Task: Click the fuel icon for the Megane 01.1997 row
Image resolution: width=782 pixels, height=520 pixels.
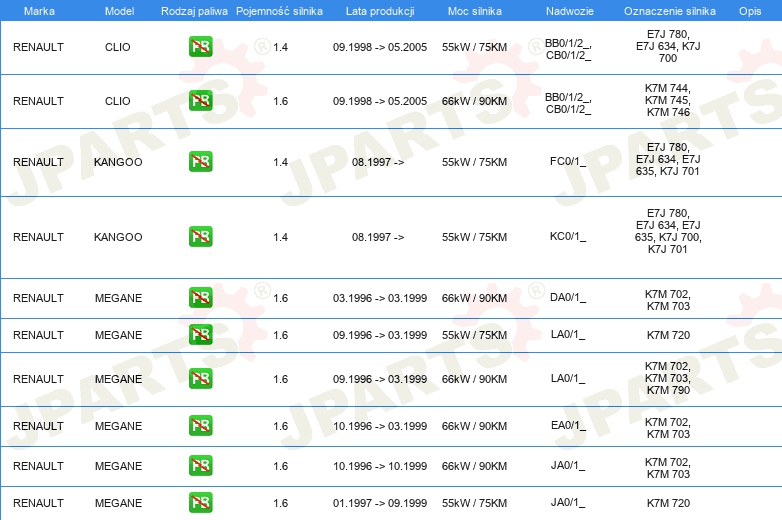Action: [x=200, y=503]
